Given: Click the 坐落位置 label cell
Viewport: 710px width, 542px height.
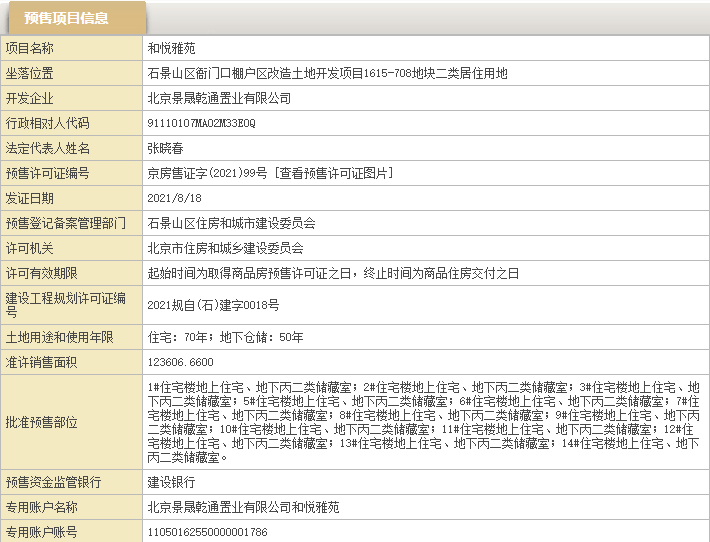Looking at the screenshot, I should pyautogui.click(x=72, y=73).
